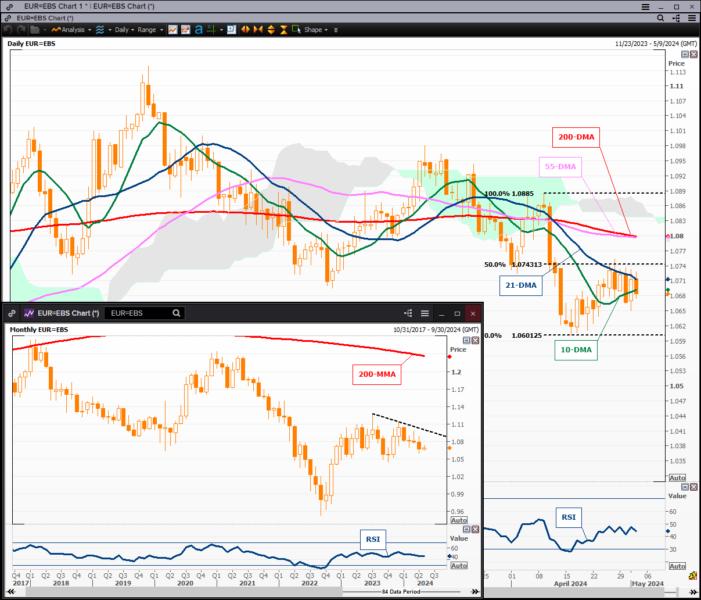Click the blue wavy lines chart-type icon
The height and width of the screenshot is (600, 701).
click(100, 30)
